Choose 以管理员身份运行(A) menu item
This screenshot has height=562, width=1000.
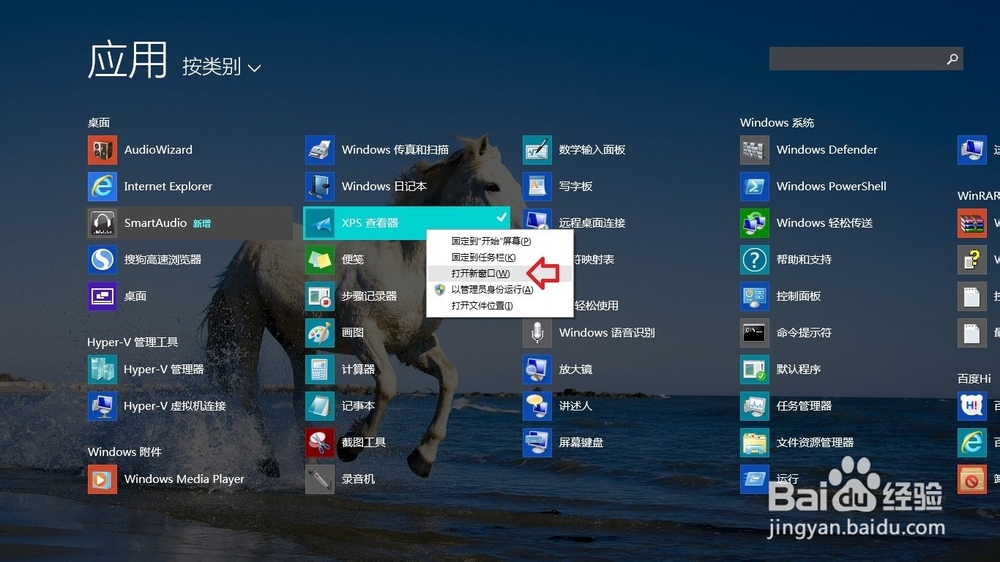pyautogui.click(x=499, y=290)
